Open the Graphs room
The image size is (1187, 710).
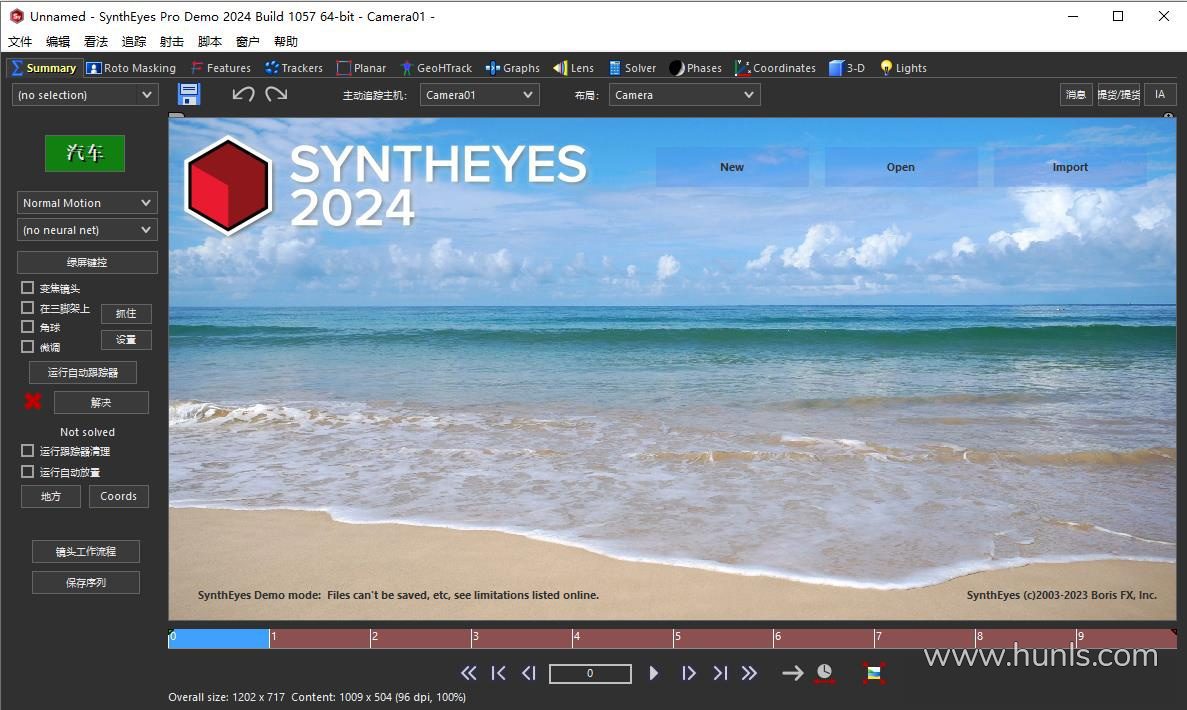[x=512, y=68]
